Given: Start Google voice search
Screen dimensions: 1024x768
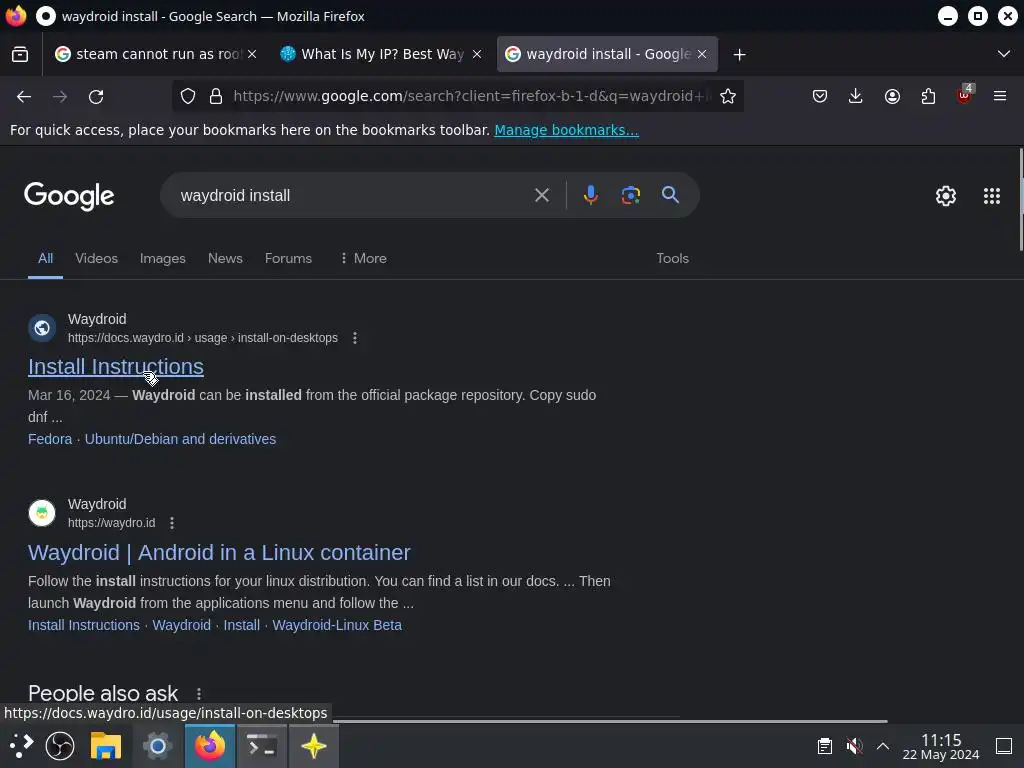Looking at the screenshot, I should [x=590, y=195].
